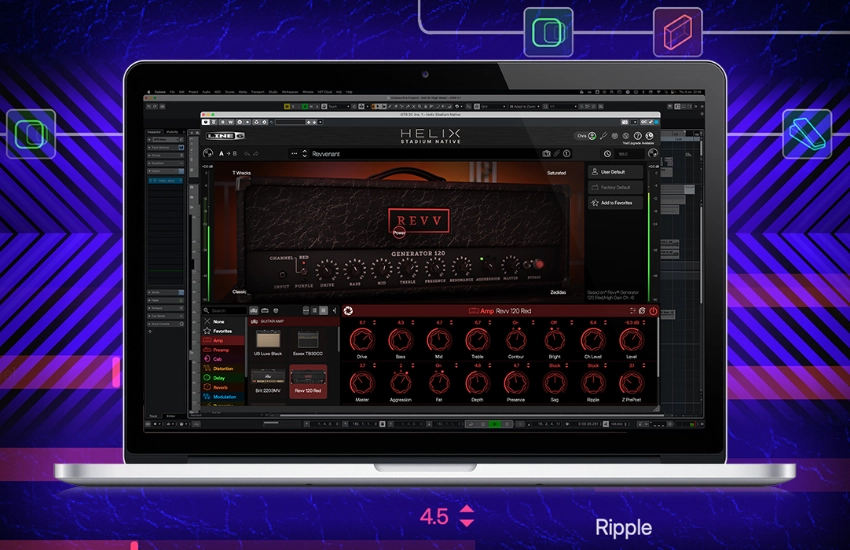Adjust the Bass value stepper arrows

pos(413,322)
